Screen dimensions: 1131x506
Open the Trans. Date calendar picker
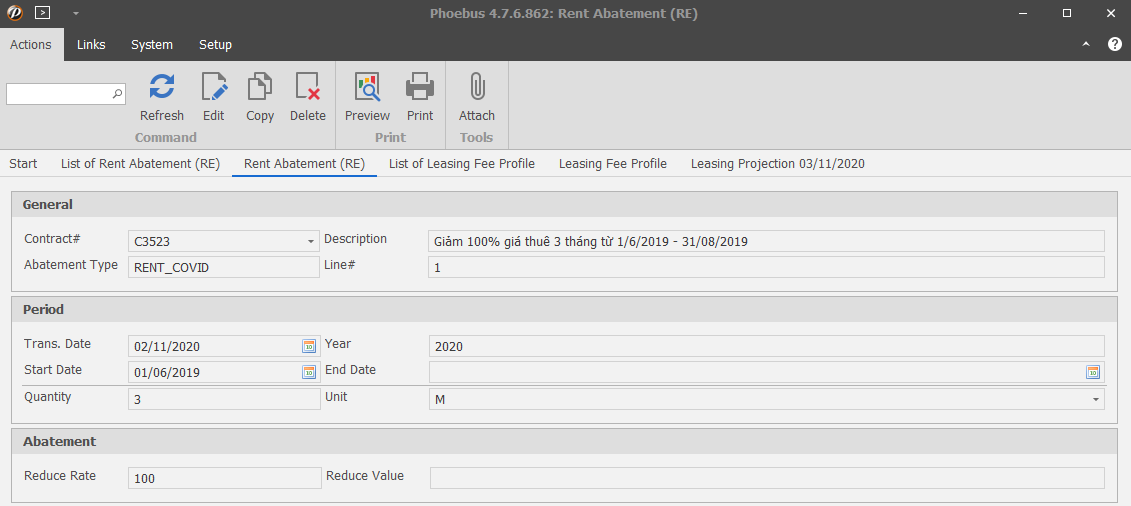[309, 346]
